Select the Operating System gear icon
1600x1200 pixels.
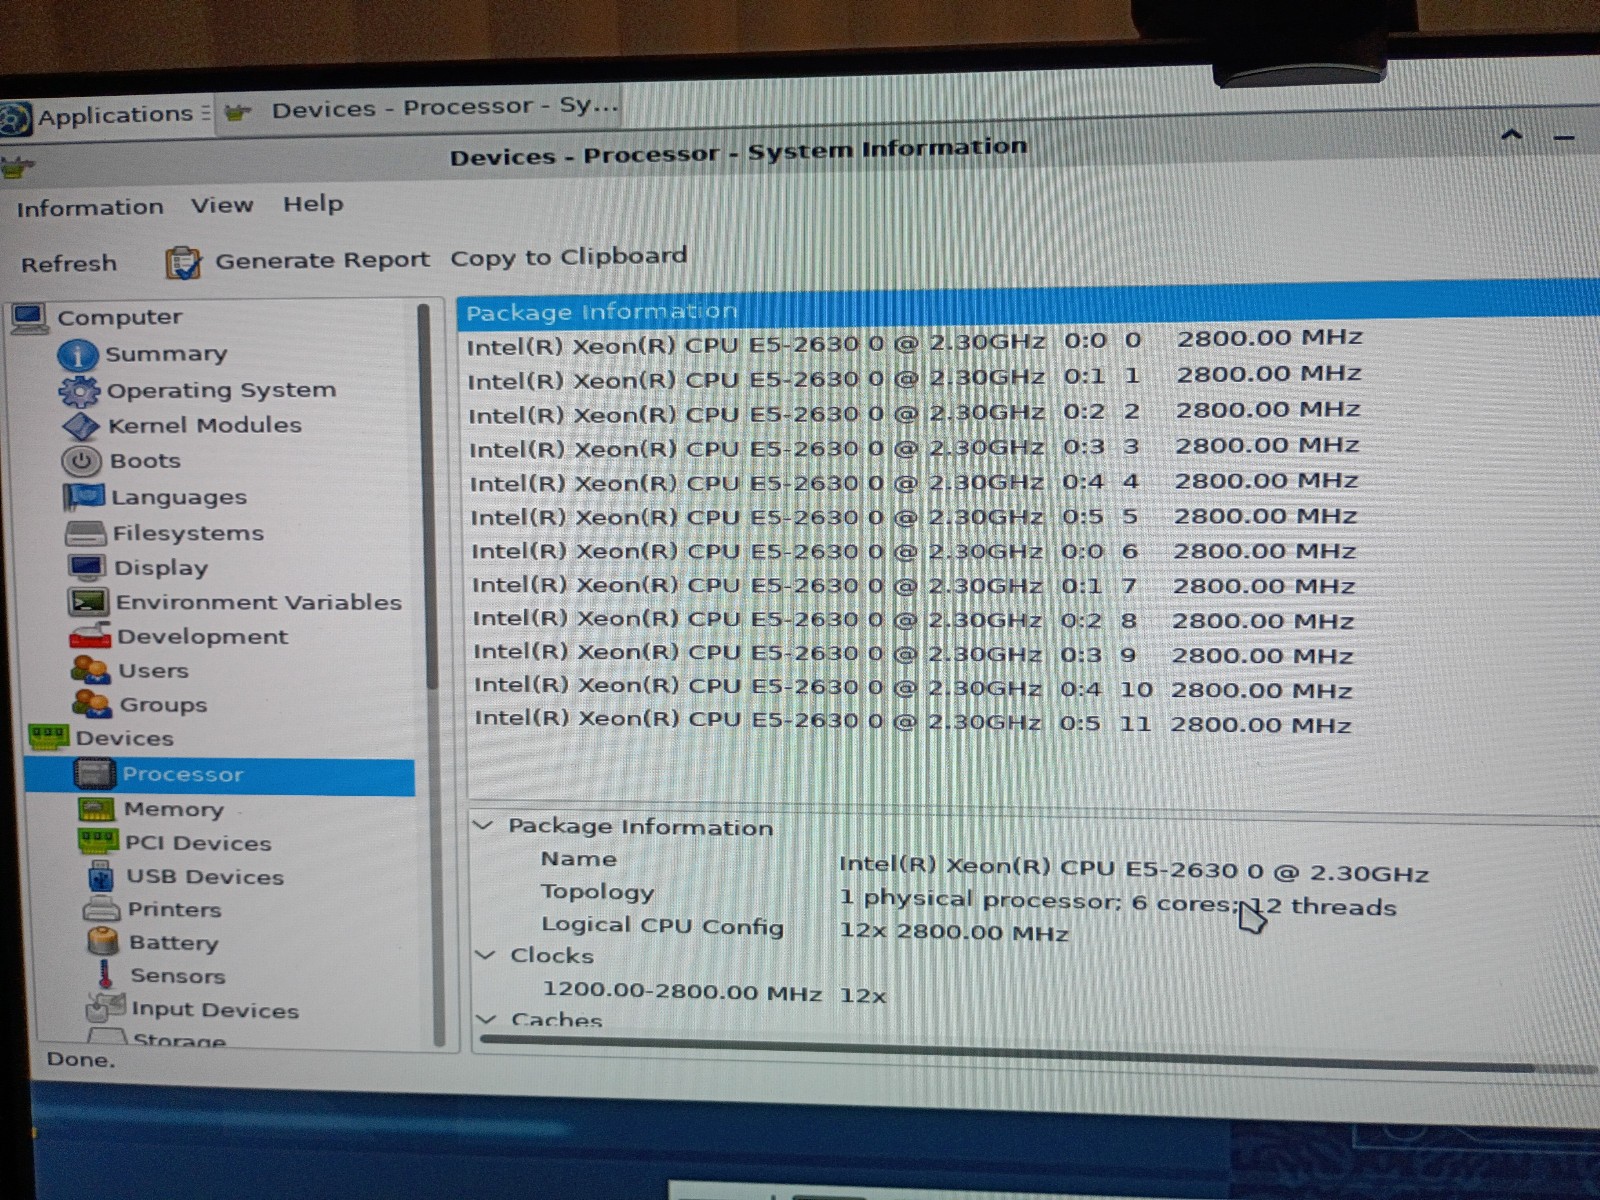pyautogui.click(x=79, y=391)
